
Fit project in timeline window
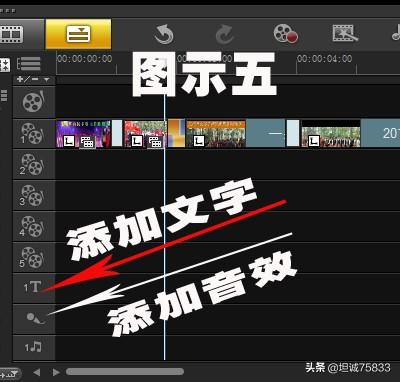click(x=5, y=65)
